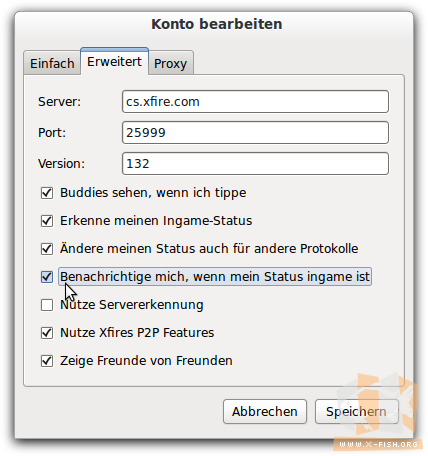Click the Buddies sehen label text
This screenshot has height=456, width=428.
pos(153,193)
